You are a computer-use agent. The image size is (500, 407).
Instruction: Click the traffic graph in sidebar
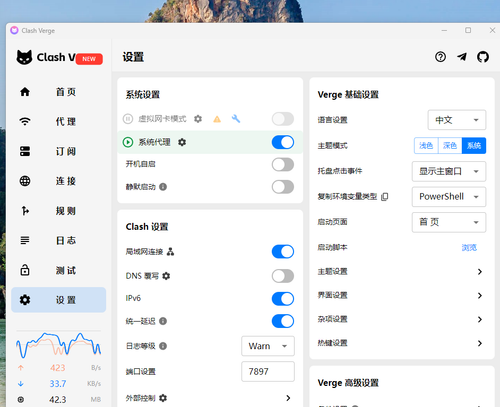[59, 345]
